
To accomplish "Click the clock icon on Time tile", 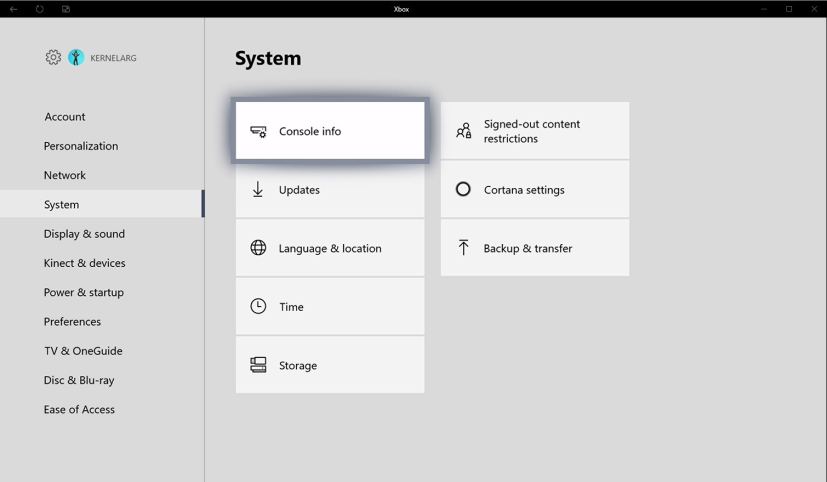I will (x=258, y=306).
